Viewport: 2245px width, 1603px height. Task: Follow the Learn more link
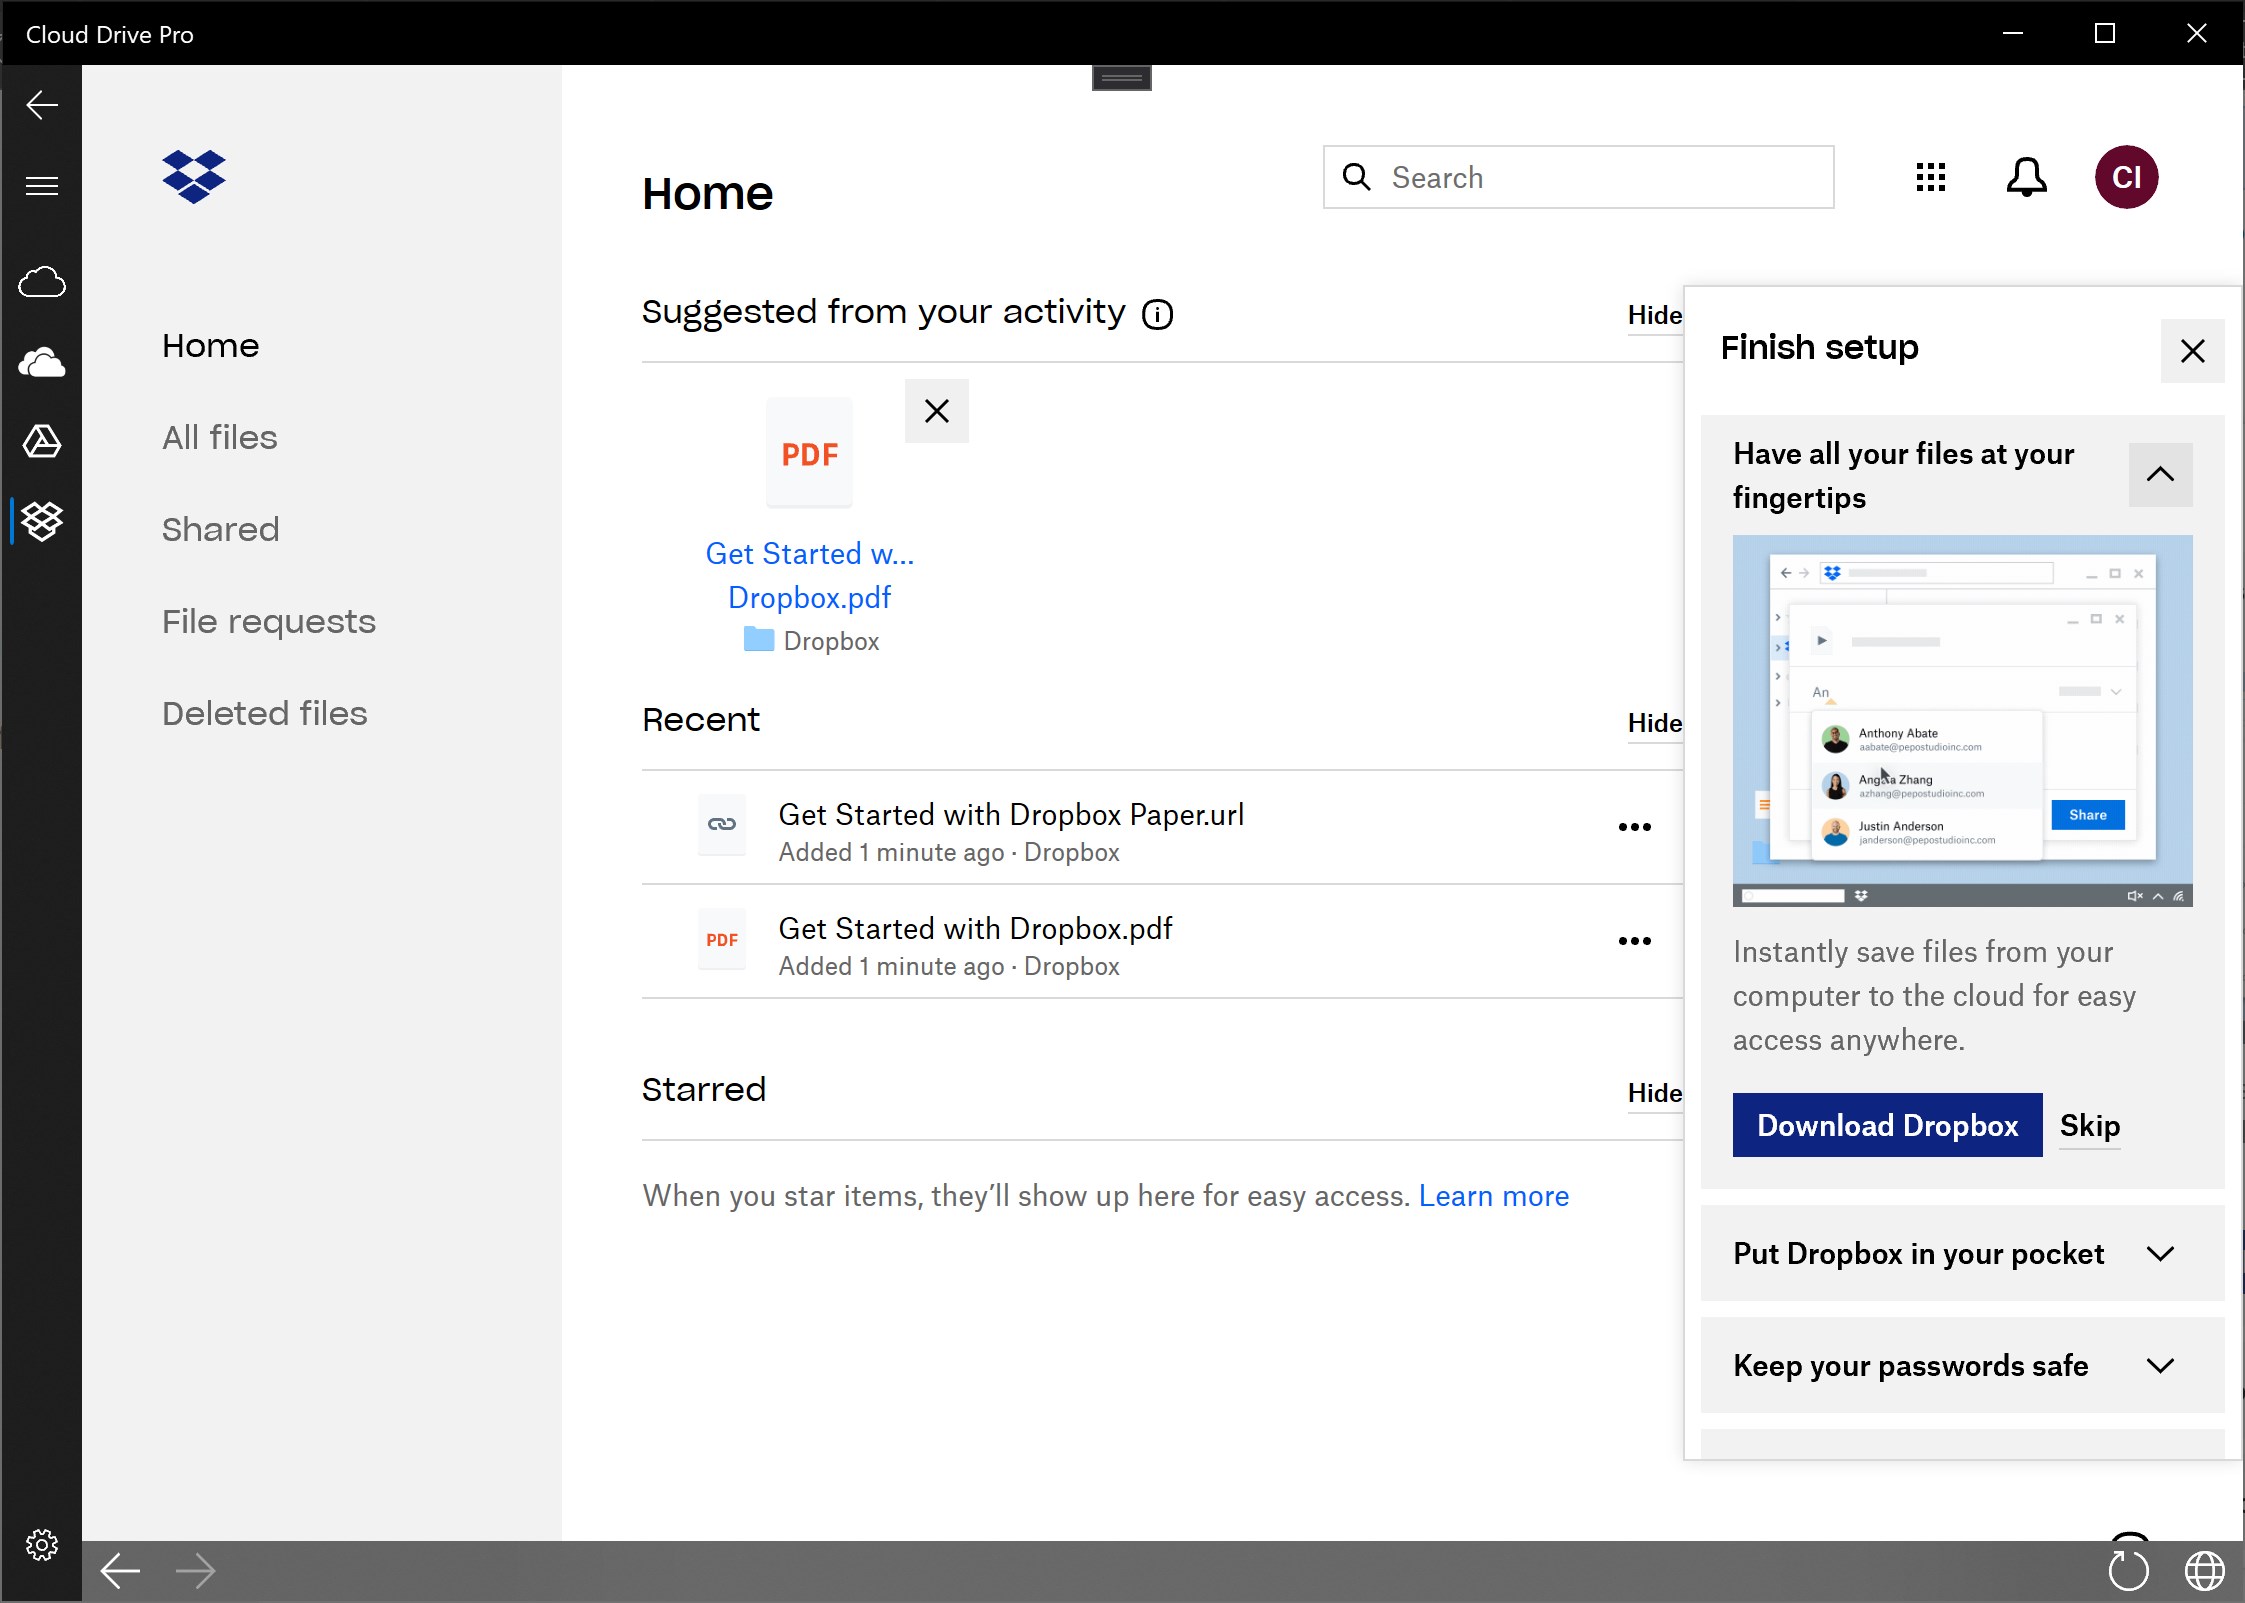1494,1196
